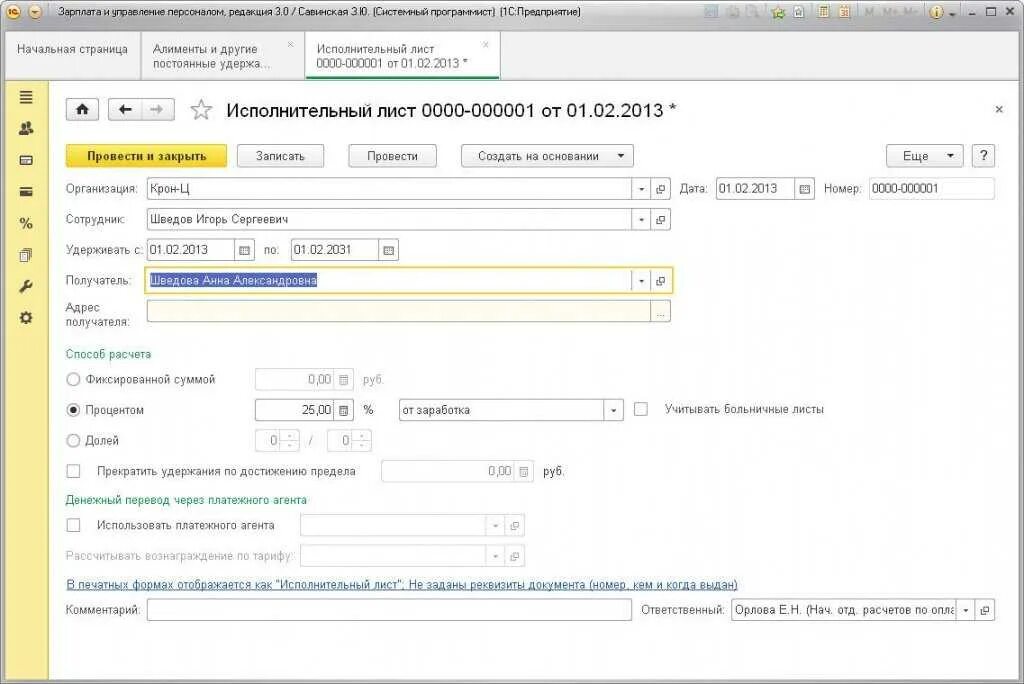Go to home via the house button
Viewport: 1024px width, 684px height.
pos(82,110)
